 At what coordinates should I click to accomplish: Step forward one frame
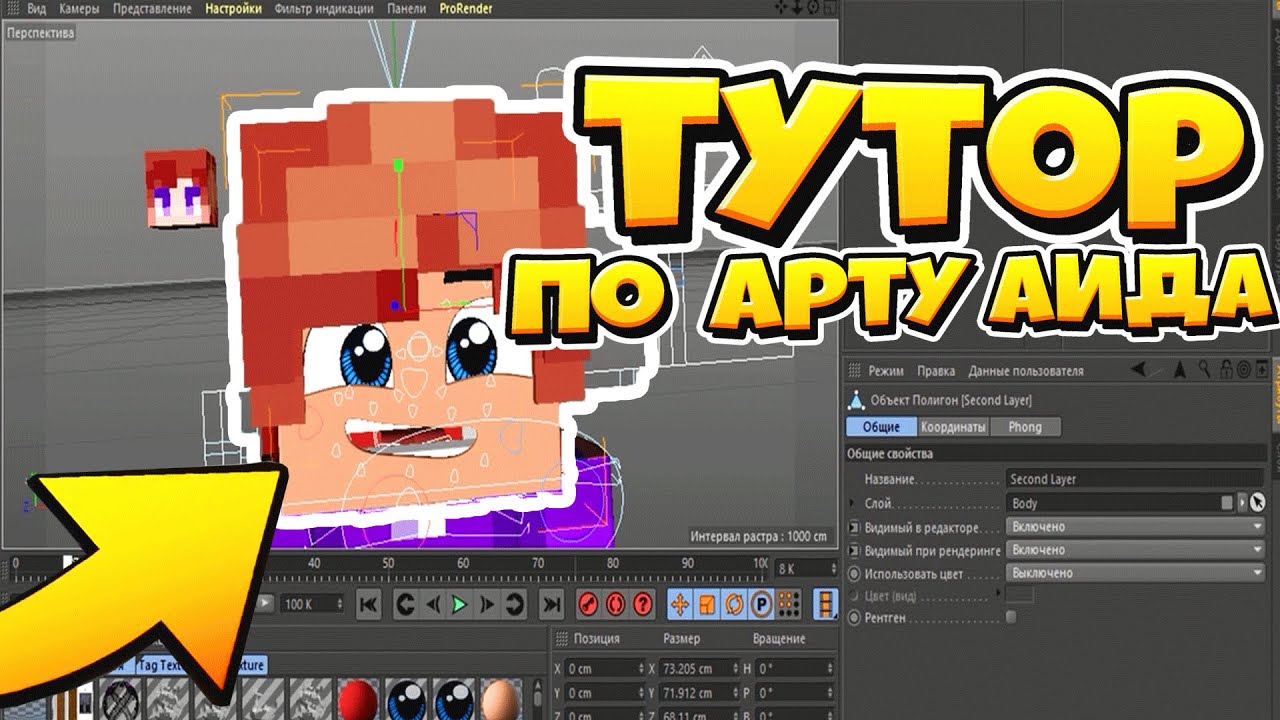coord(487,604)
